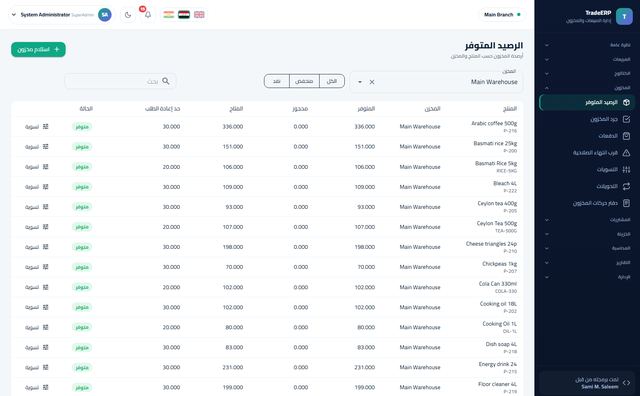
Task: Select the منخفض low-stock filter
Action: 304,81
